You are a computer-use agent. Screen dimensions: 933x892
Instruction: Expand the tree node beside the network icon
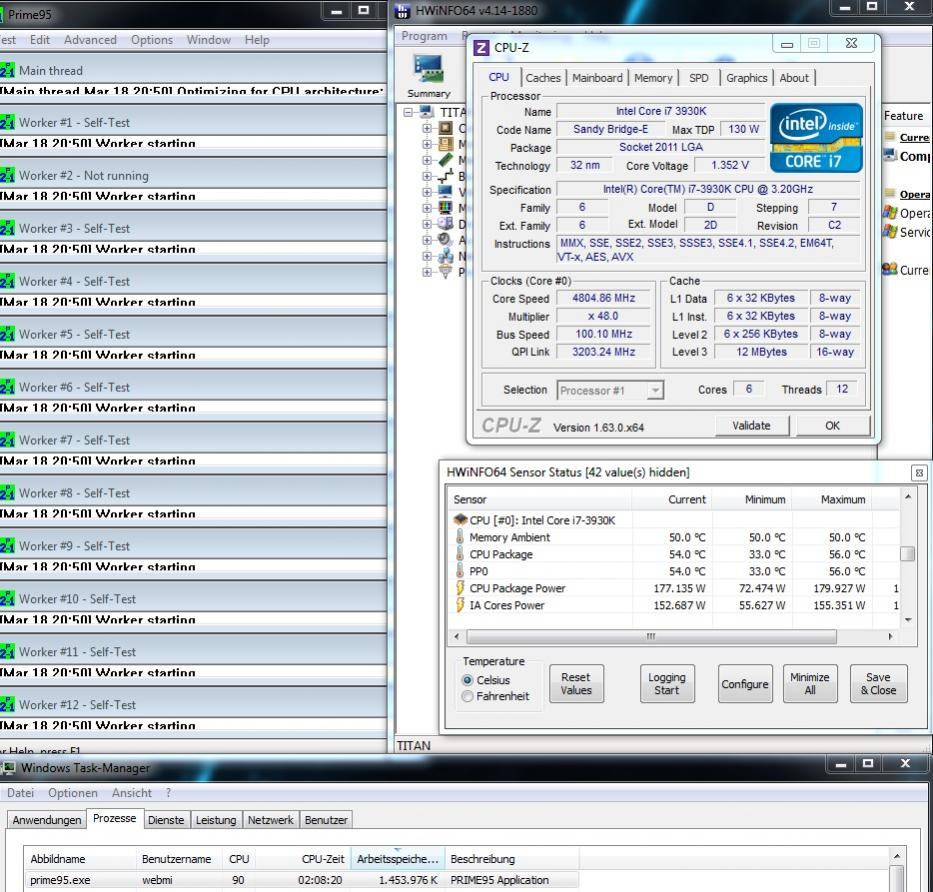click(427, 256)
